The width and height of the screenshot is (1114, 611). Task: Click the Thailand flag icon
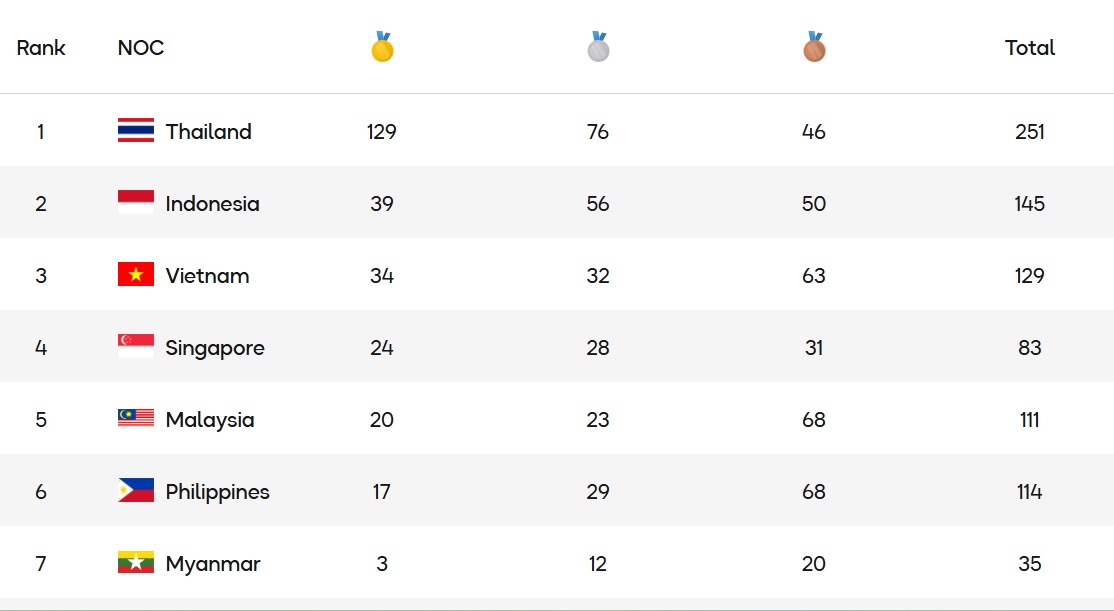pyautogui.click(x=136, y=131)
